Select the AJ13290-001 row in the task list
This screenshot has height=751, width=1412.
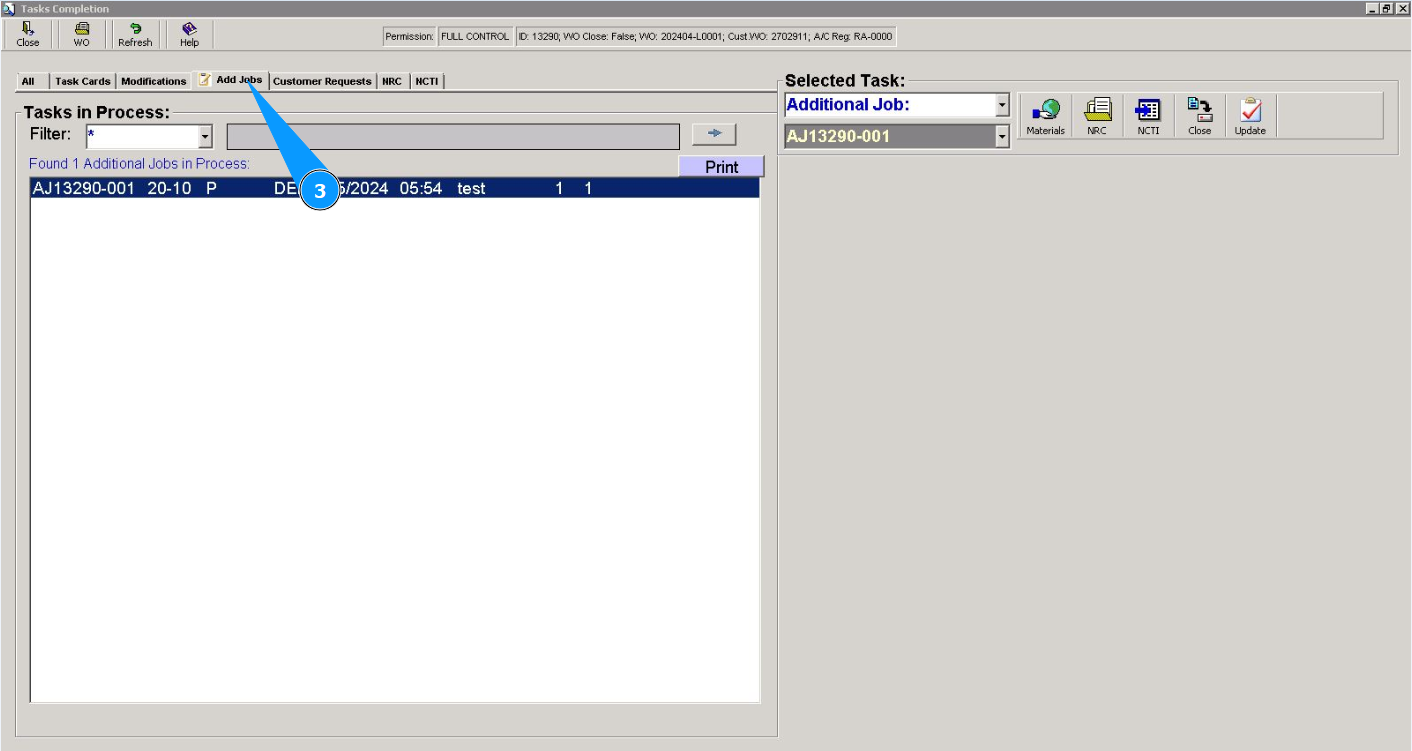pyautogui.click(x=395, y=188)
